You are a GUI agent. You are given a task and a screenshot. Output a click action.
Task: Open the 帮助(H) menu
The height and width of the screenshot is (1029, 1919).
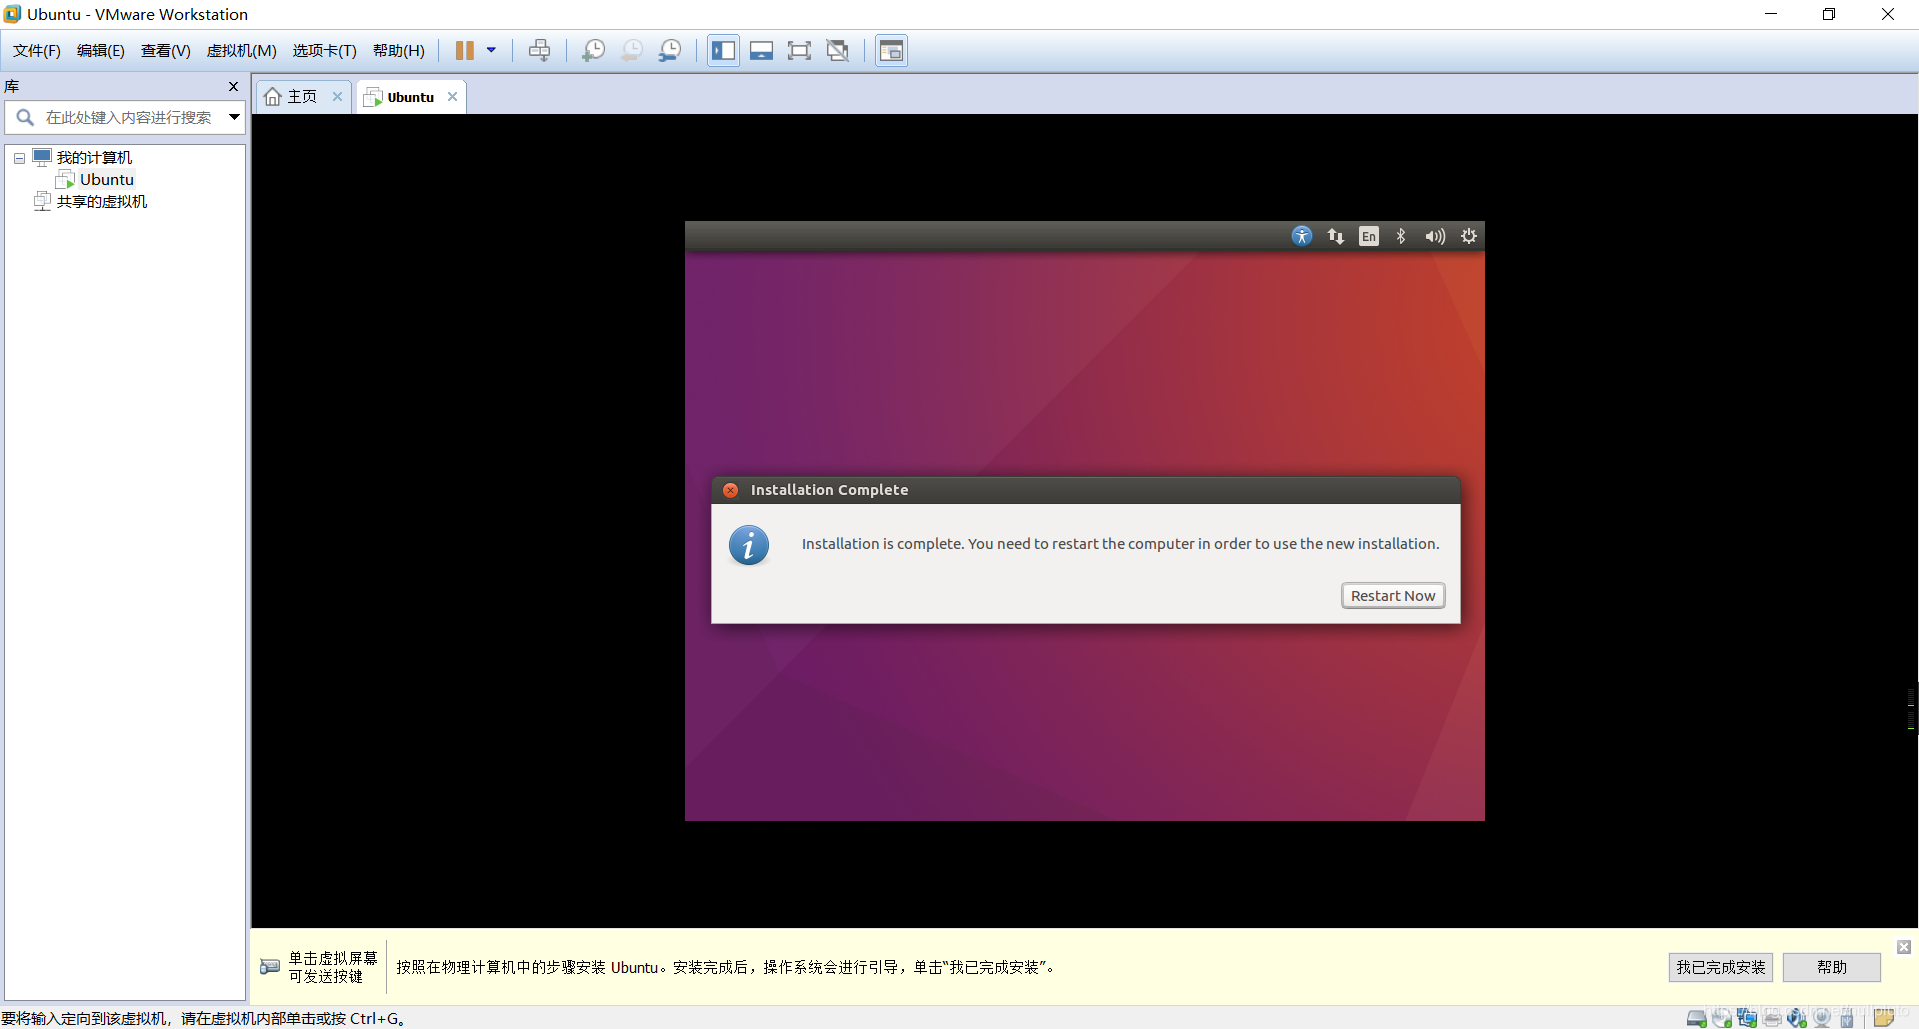pos(399,51)
